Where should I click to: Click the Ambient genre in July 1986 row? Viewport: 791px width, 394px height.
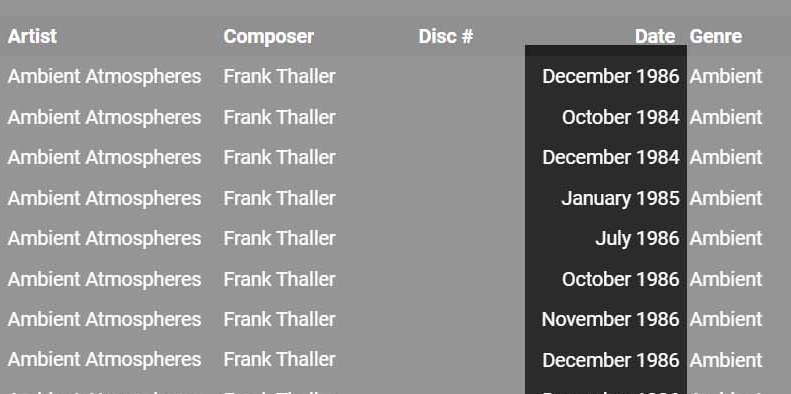pyautogui.click(x=725, y=238)
